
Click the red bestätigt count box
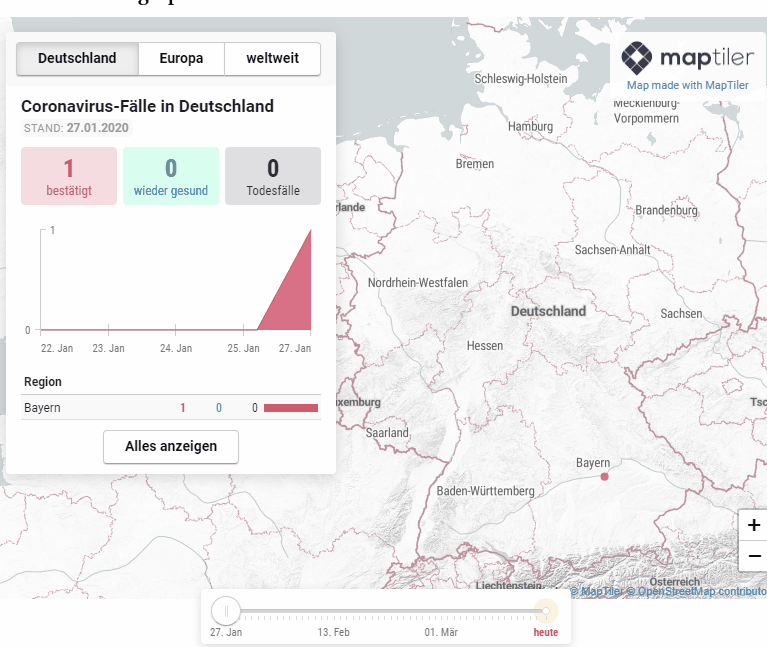pos(69,176)
